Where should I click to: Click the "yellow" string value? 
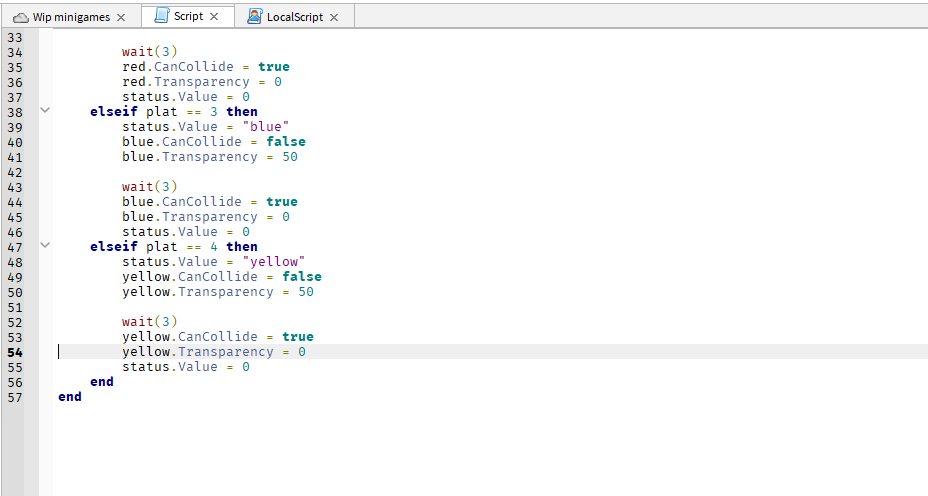274,262
